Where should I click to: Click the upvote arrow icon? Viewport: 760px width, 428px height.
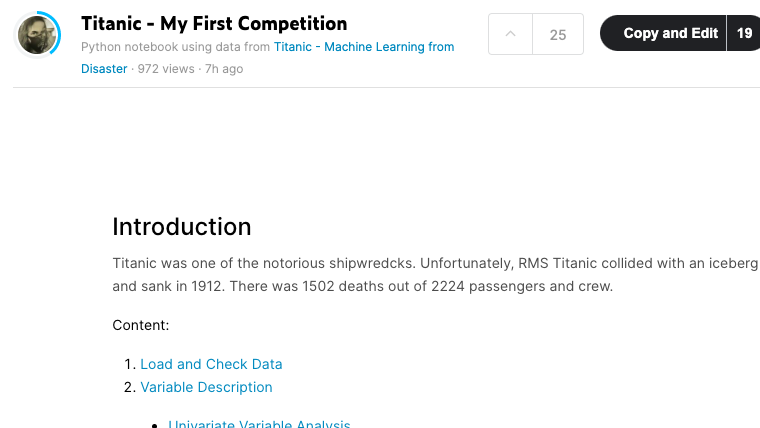[510, 34]
